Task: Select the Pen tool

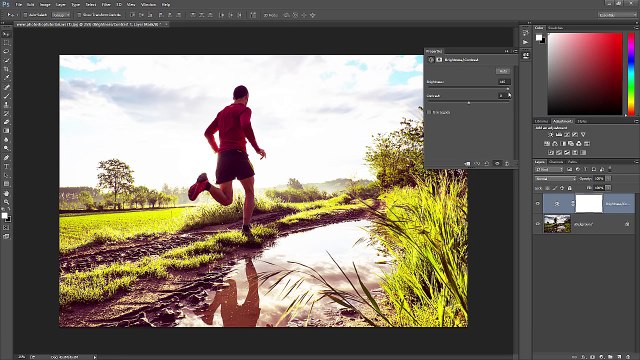Action: point(6,158)
